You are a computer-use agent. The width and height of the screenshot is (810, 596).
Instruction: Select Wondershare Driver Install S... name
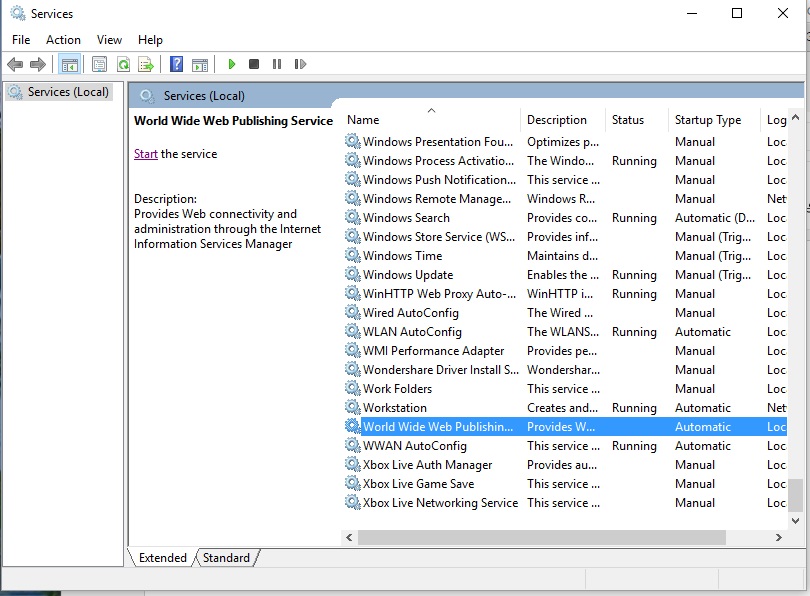[441, 370]
